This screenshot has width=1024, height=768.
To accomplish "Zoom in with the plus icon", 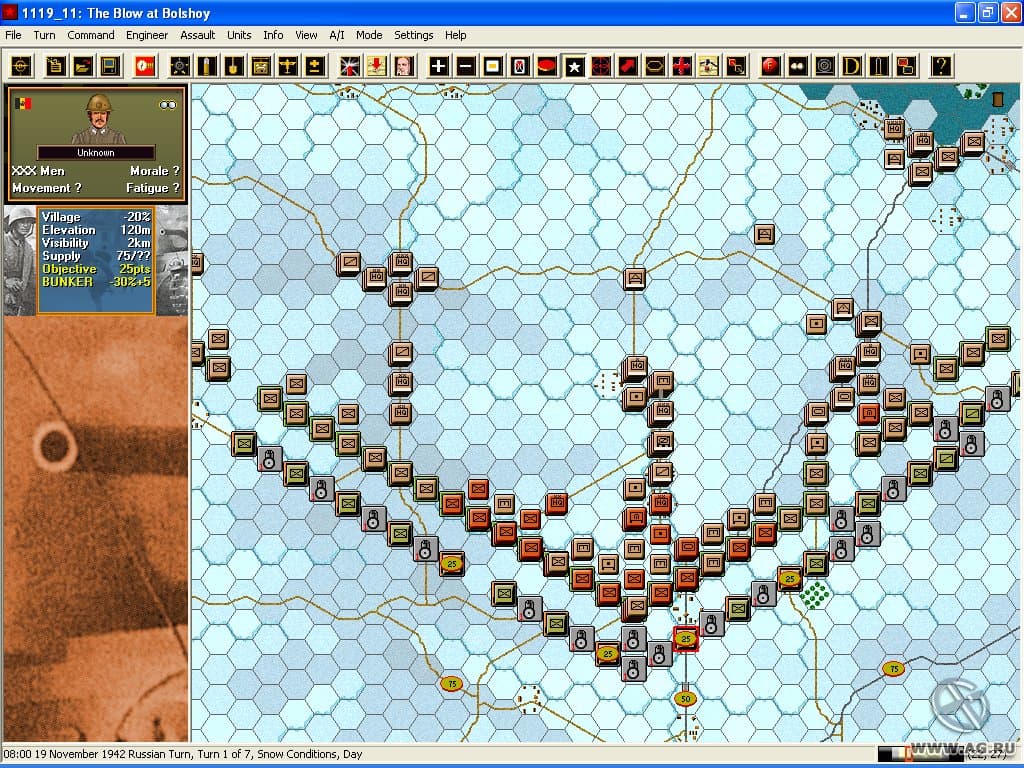I will tap(438, 66).
